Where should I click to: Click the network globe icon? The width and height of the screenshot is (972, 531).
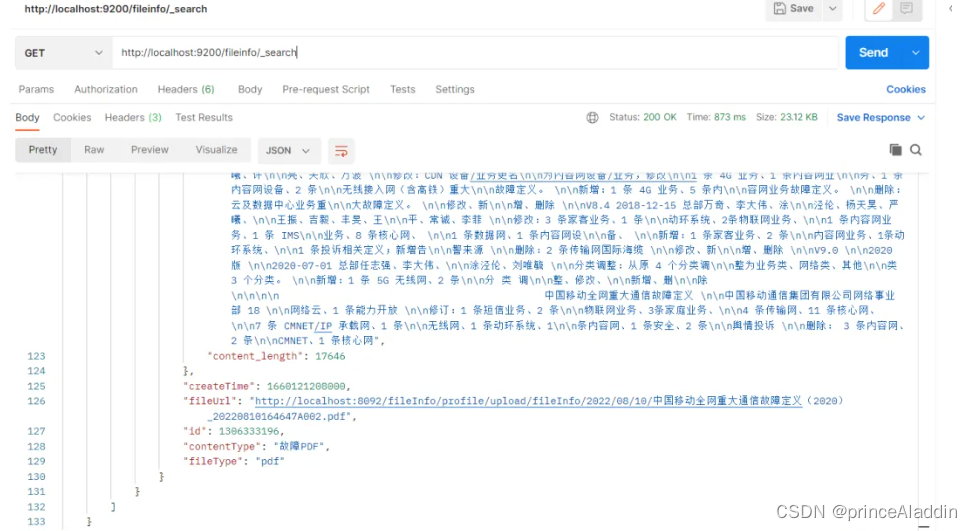(x=592, y=117)
